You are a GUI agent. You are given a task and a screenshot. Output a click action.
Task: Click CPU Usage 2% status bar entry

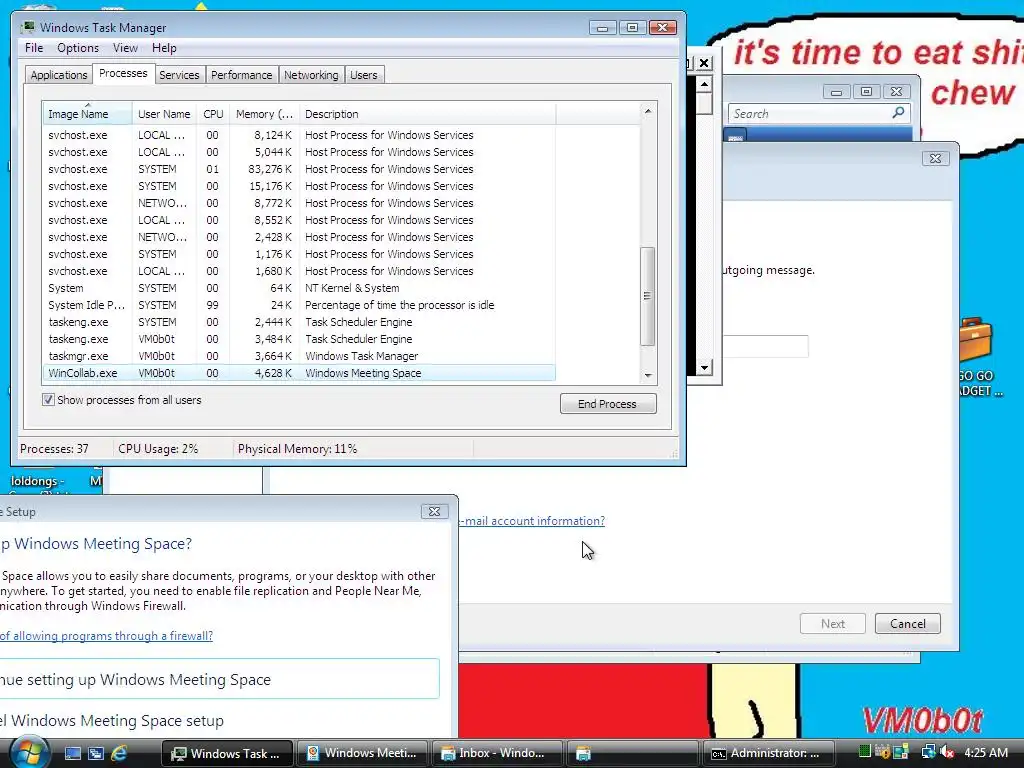click(x=158, y=449)
